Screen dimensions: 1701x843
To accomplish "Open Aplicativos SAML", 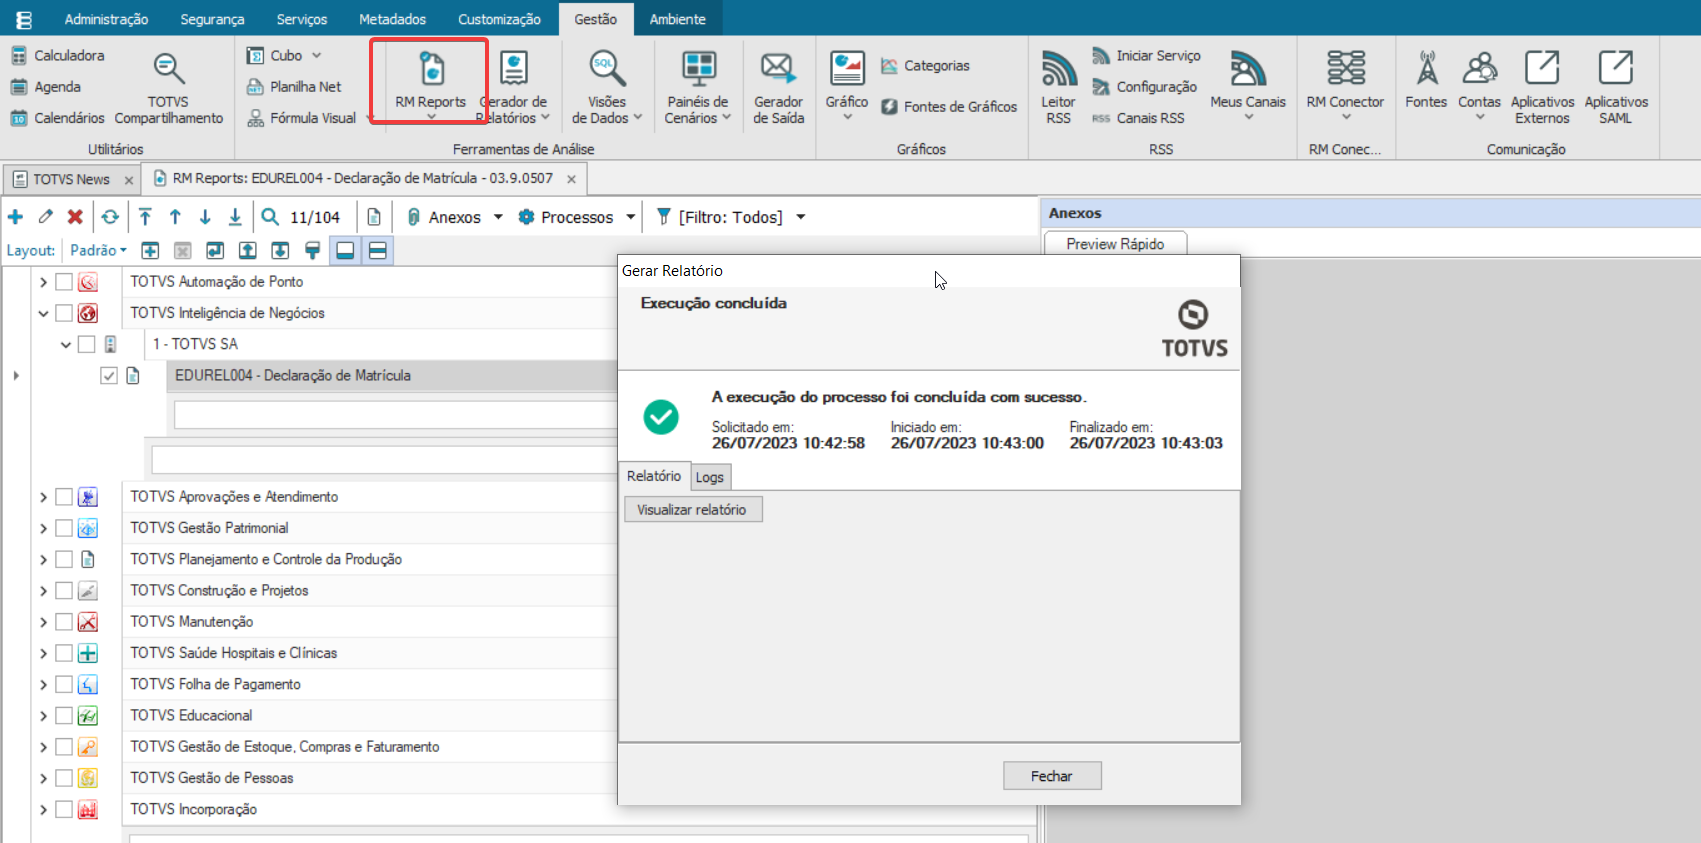I will pos(1616,88).
